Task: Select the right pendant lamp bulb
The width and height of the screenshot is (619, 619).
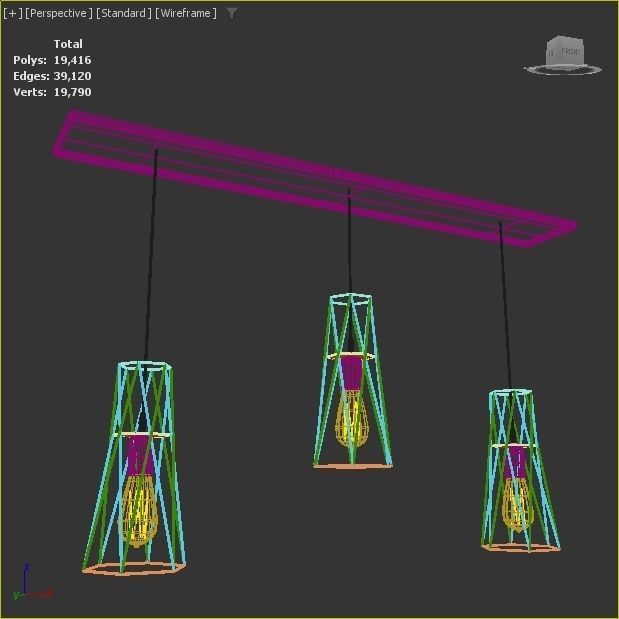Action: 517,505
